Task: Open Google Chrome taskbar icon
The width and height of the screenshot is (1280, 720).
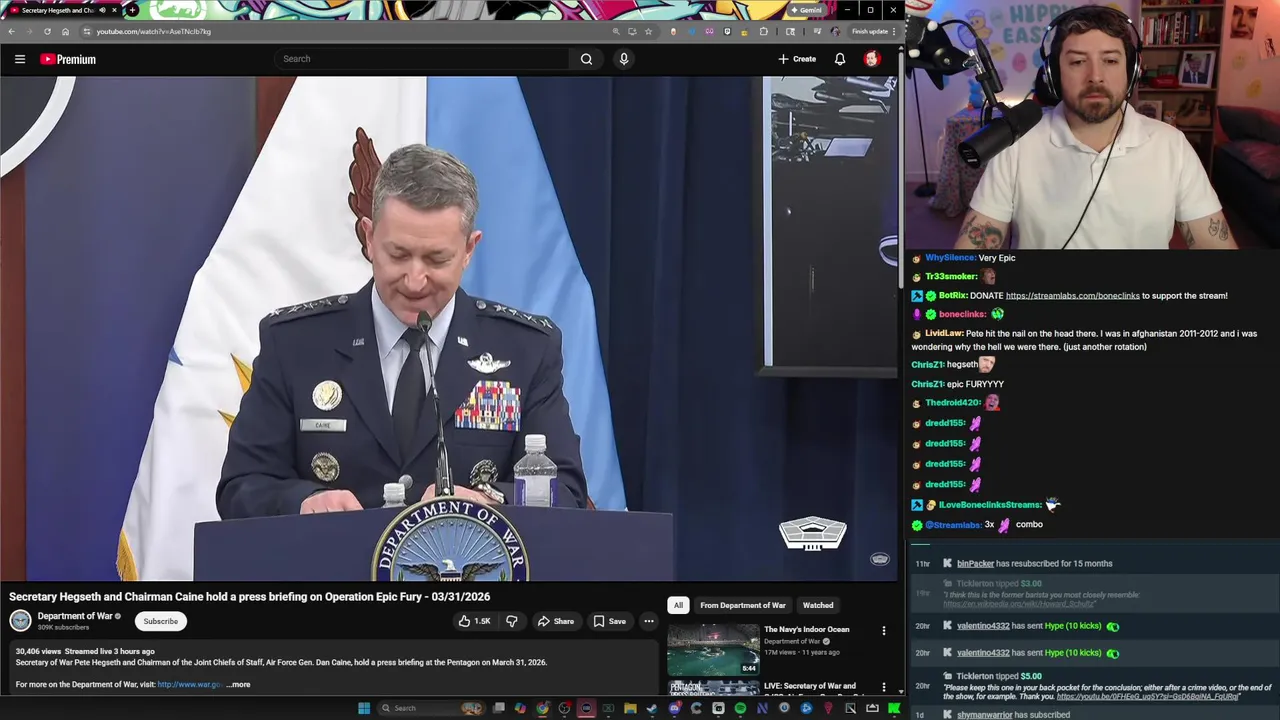Action: (x=542, y=708)
